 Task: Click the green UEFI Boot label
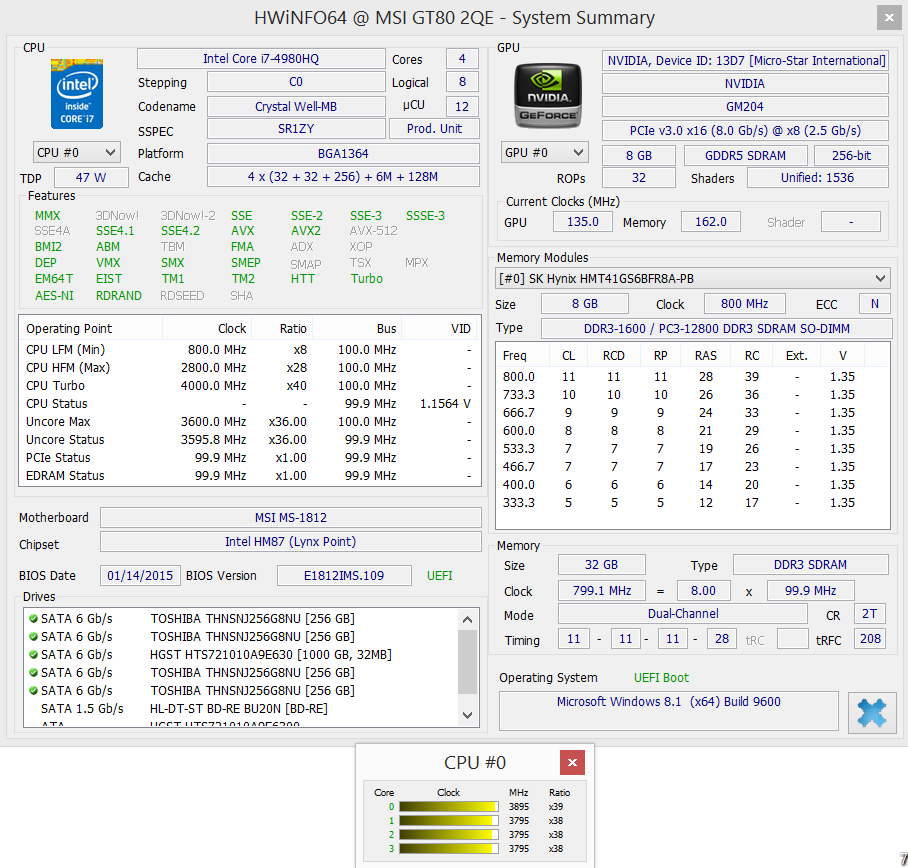click(x=661, y=677)
